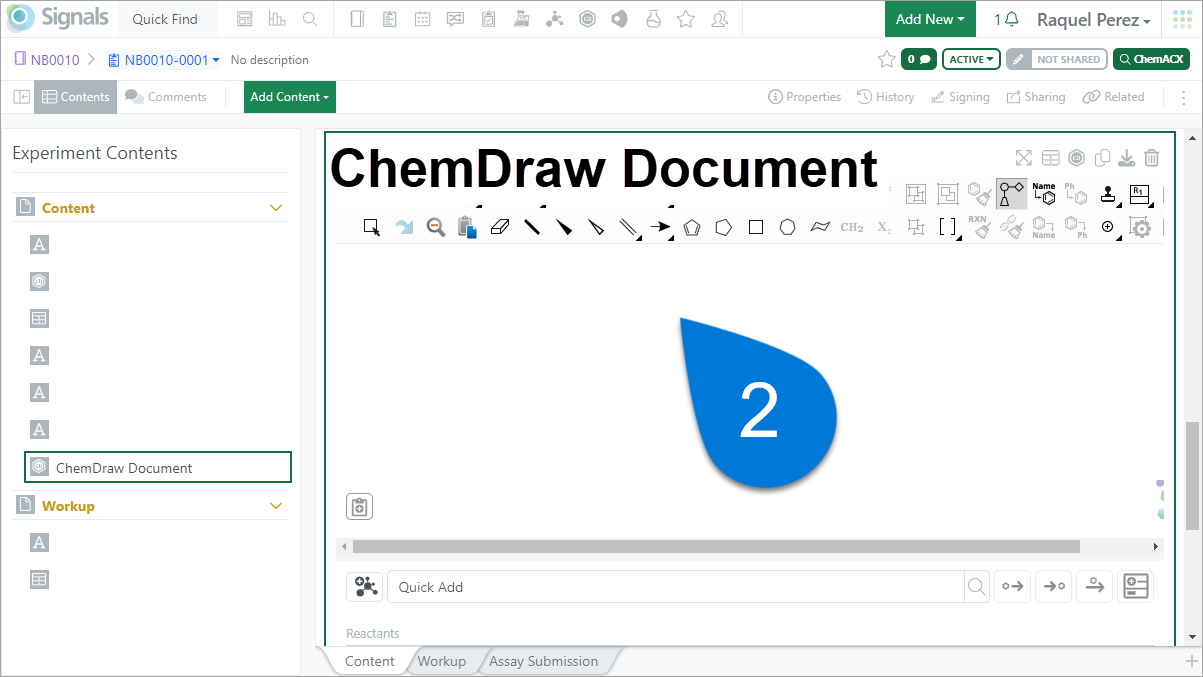1203x677 pixels.
Task: Expand ChemDraw editor to full screen
Action: coord(1023,158)
